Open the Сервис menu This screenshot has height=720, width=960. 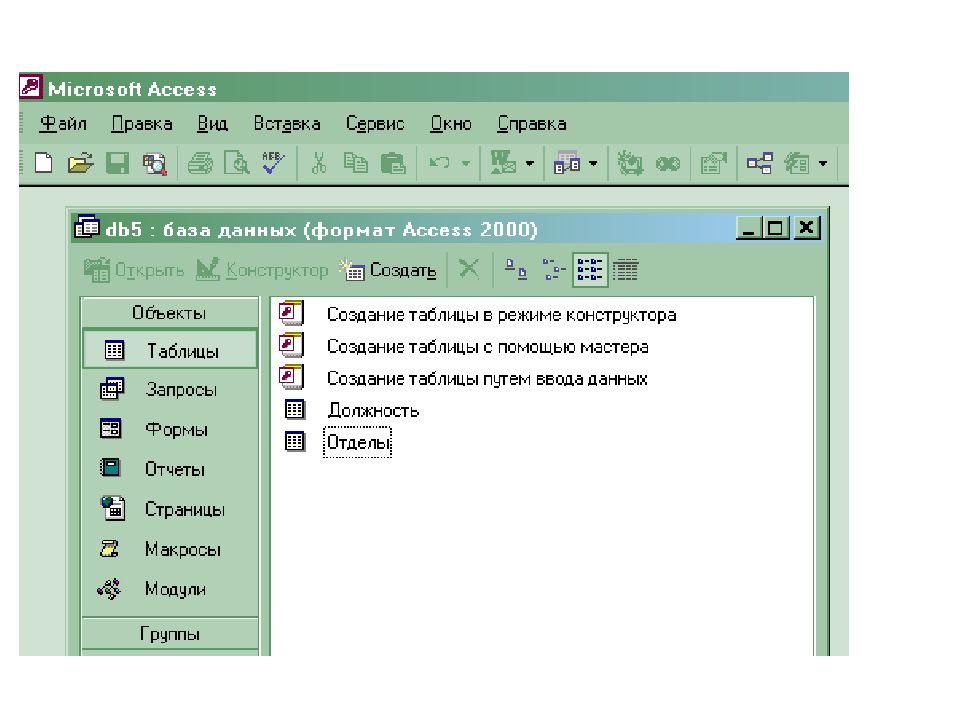point(375,124)
